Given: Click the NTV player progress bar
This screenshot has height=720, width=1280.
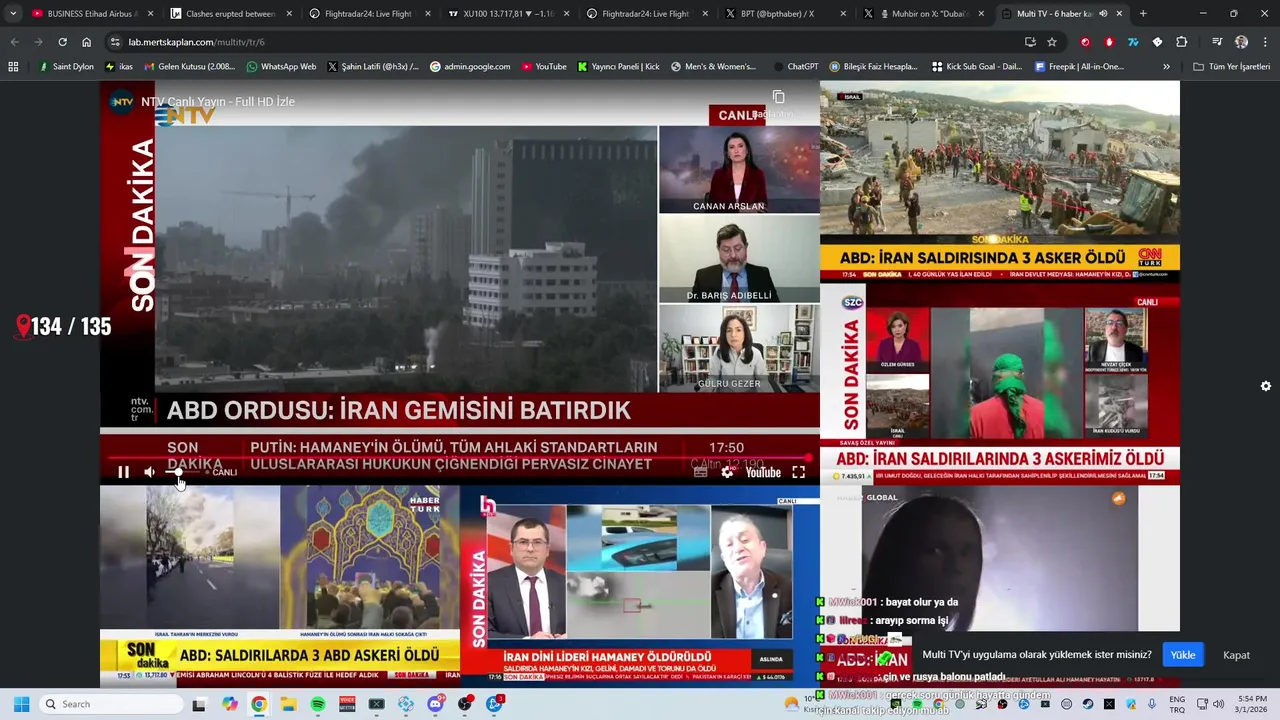Looking at the screenshot, I should tap(460, 458).
